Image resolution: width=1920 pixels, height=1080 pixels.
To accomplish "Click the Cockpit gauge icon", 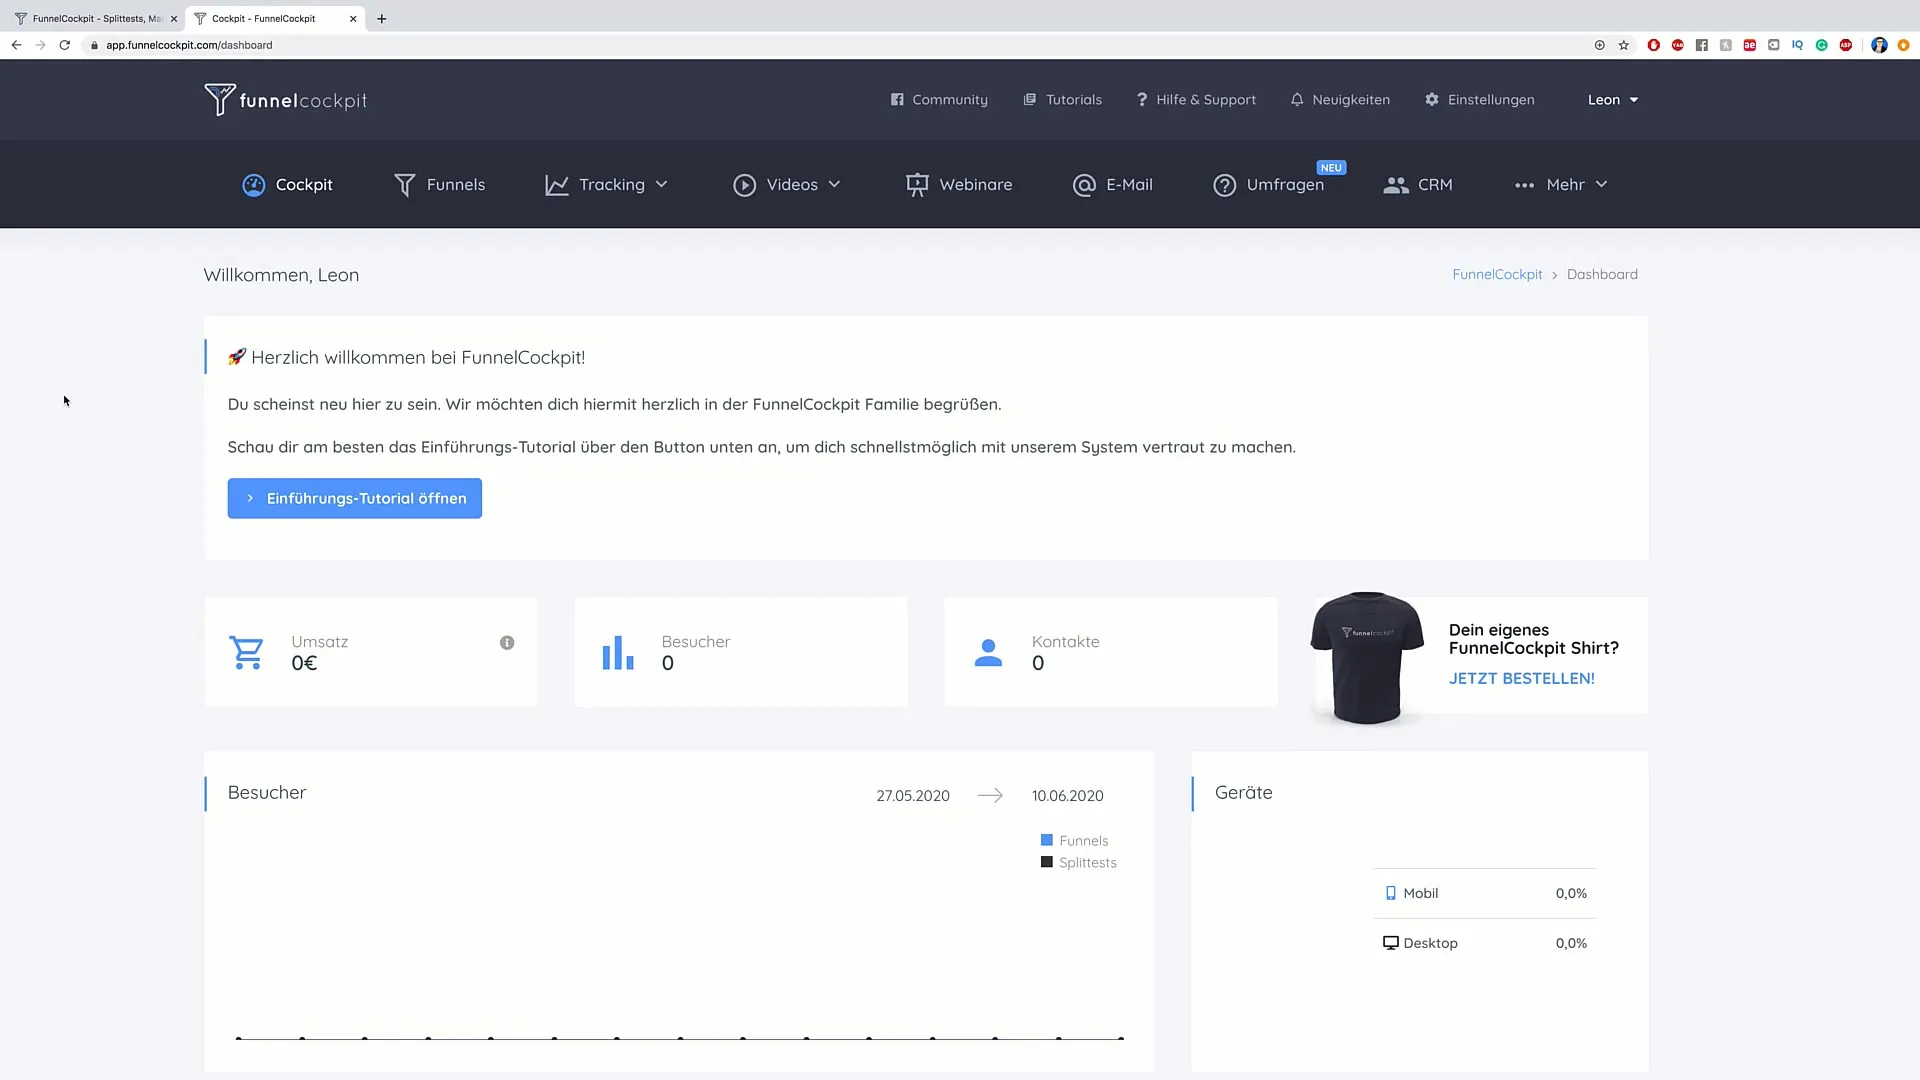I will [254, 185].
